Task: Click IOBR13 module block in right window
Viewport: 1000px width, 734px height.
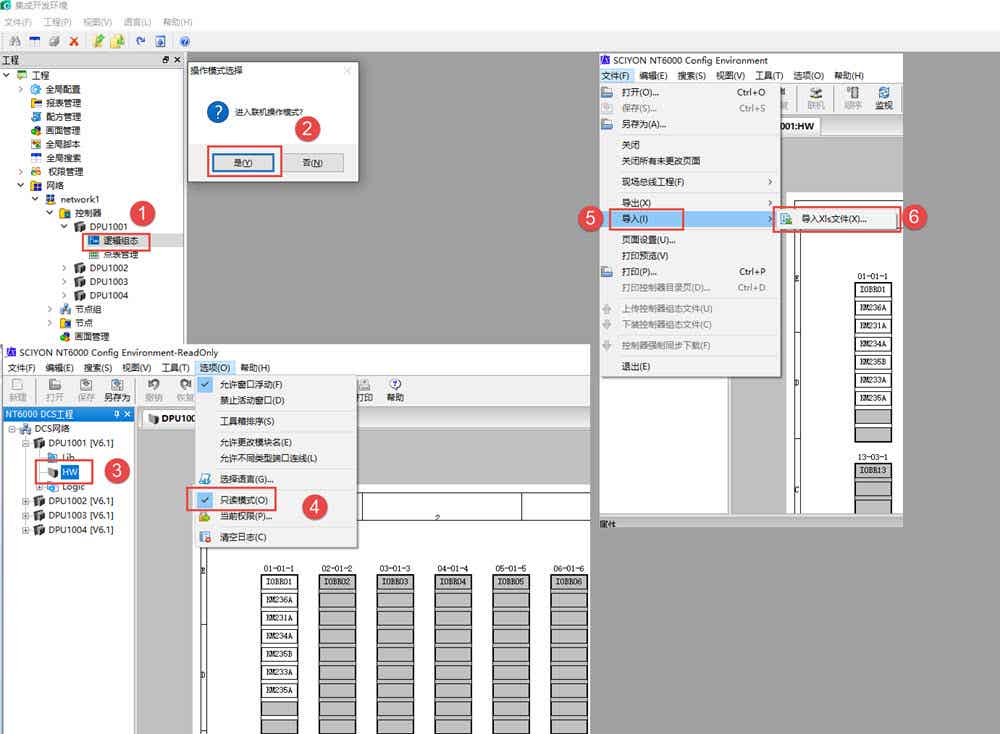Action: point(872,470)
